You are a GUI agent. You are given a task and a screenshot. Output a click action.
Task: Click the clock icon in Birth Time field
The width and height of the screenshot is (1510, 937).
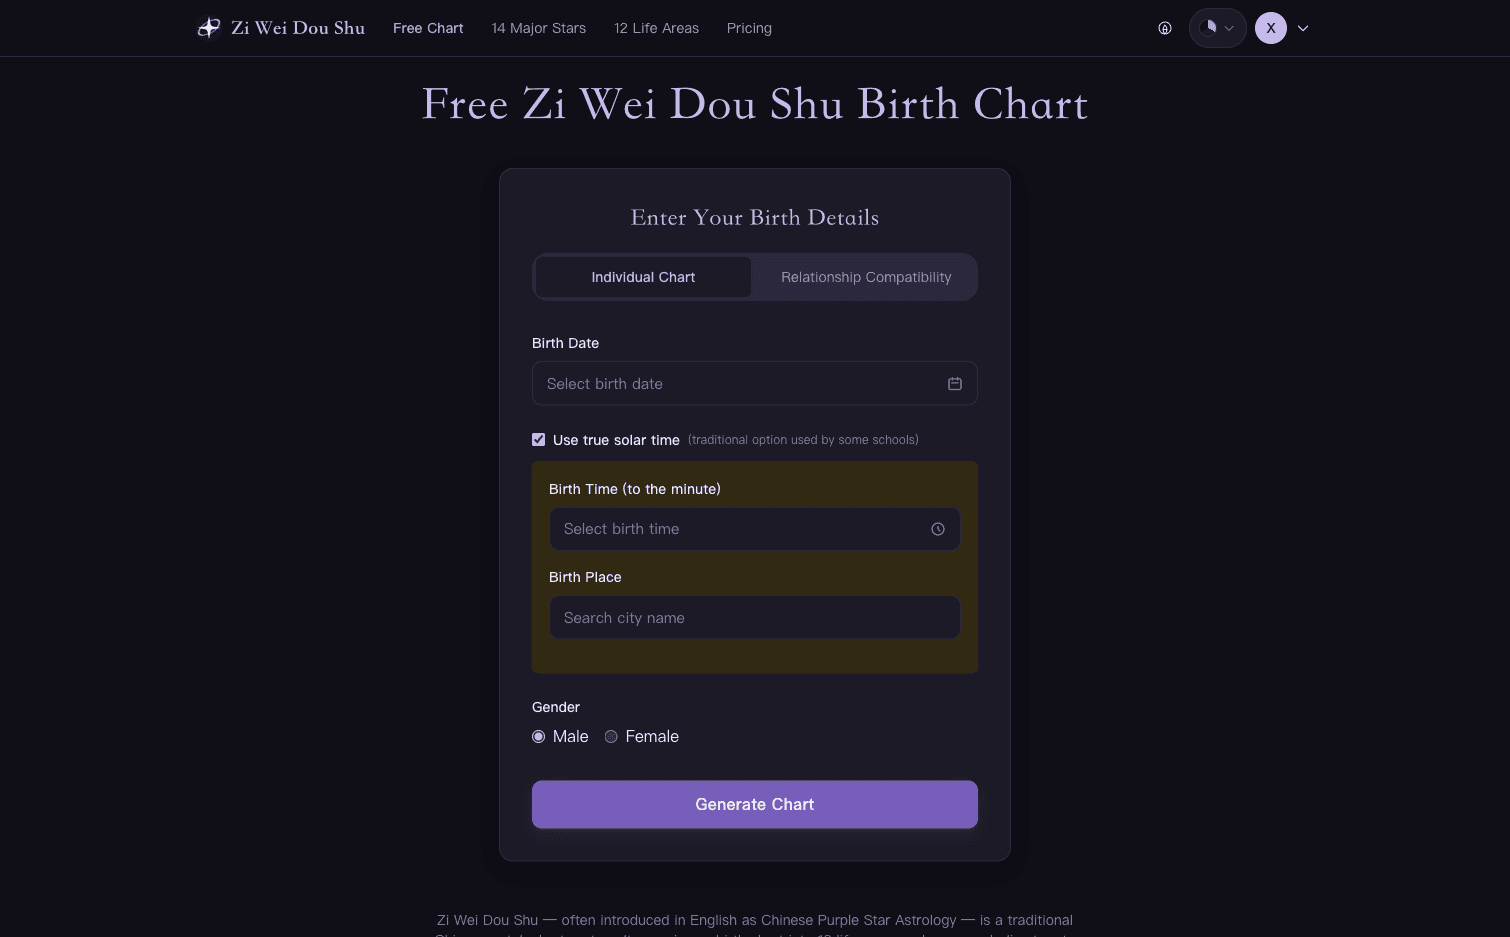click(938, 529)
